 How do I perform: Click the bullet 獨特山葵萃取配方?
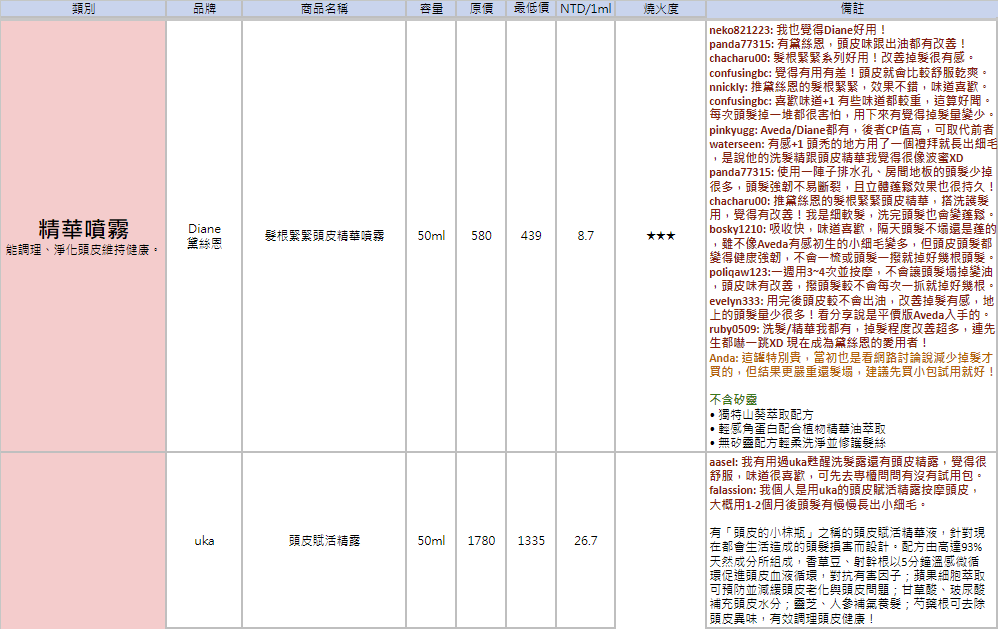pos(761,414)
